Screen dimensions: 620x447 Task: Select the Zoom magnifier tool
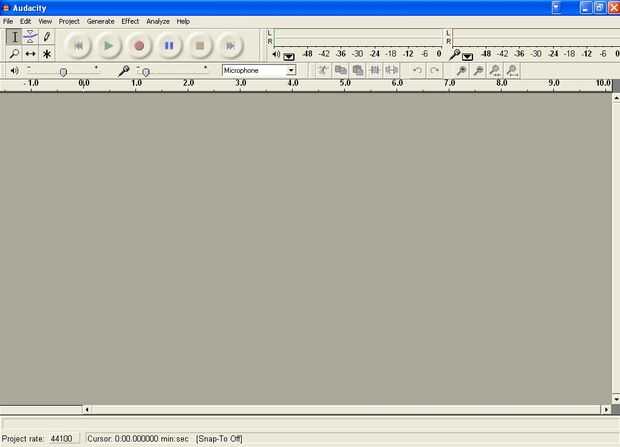coord(14,53)
